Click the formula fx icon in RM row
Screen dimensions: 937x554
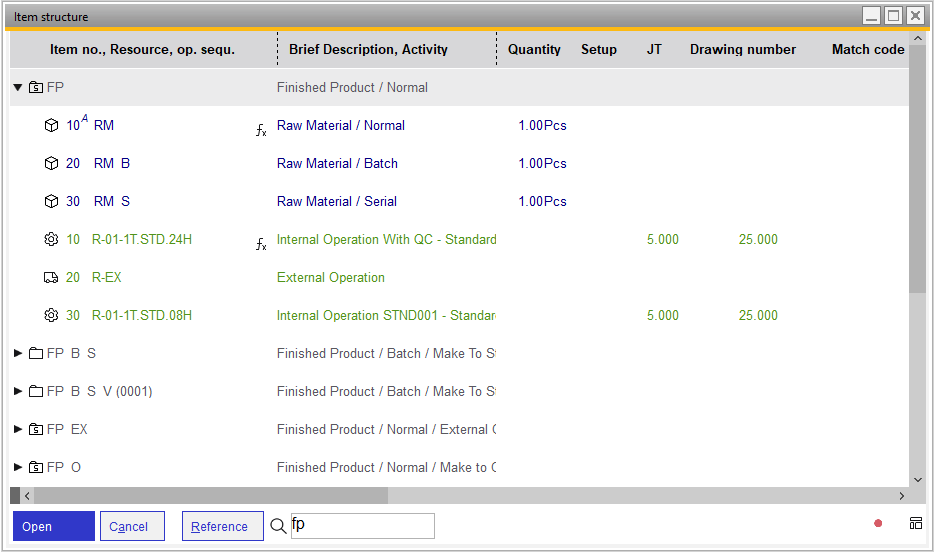(x=261, y=130)
